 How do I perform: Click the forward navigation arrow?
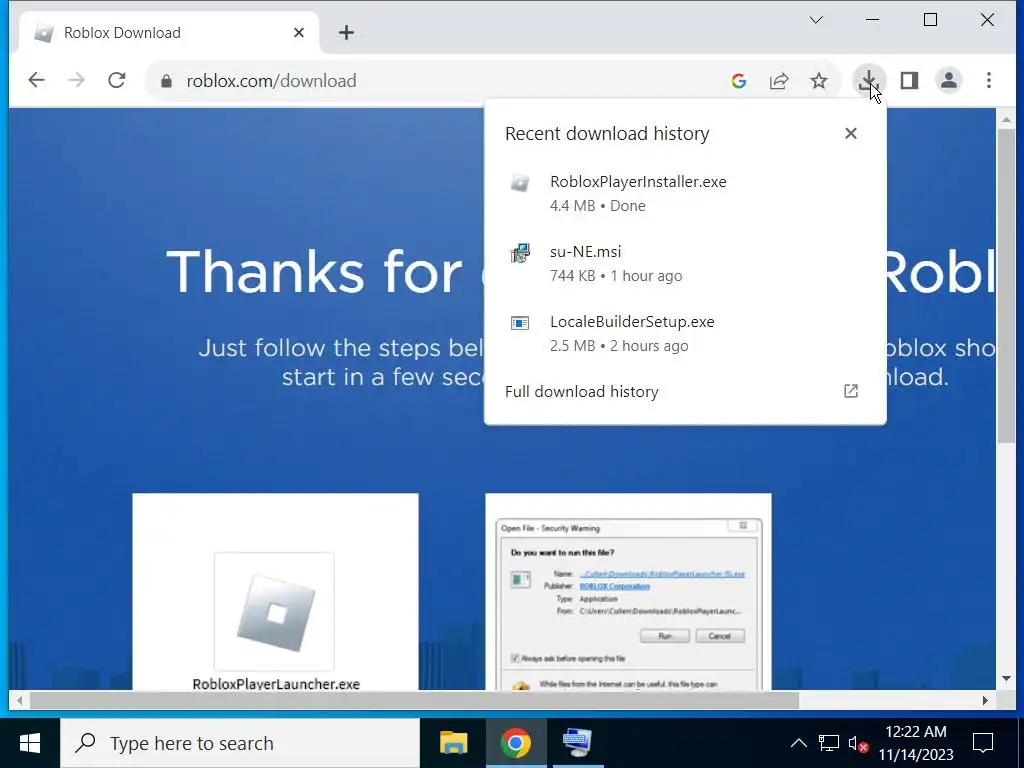click(76, 81)
